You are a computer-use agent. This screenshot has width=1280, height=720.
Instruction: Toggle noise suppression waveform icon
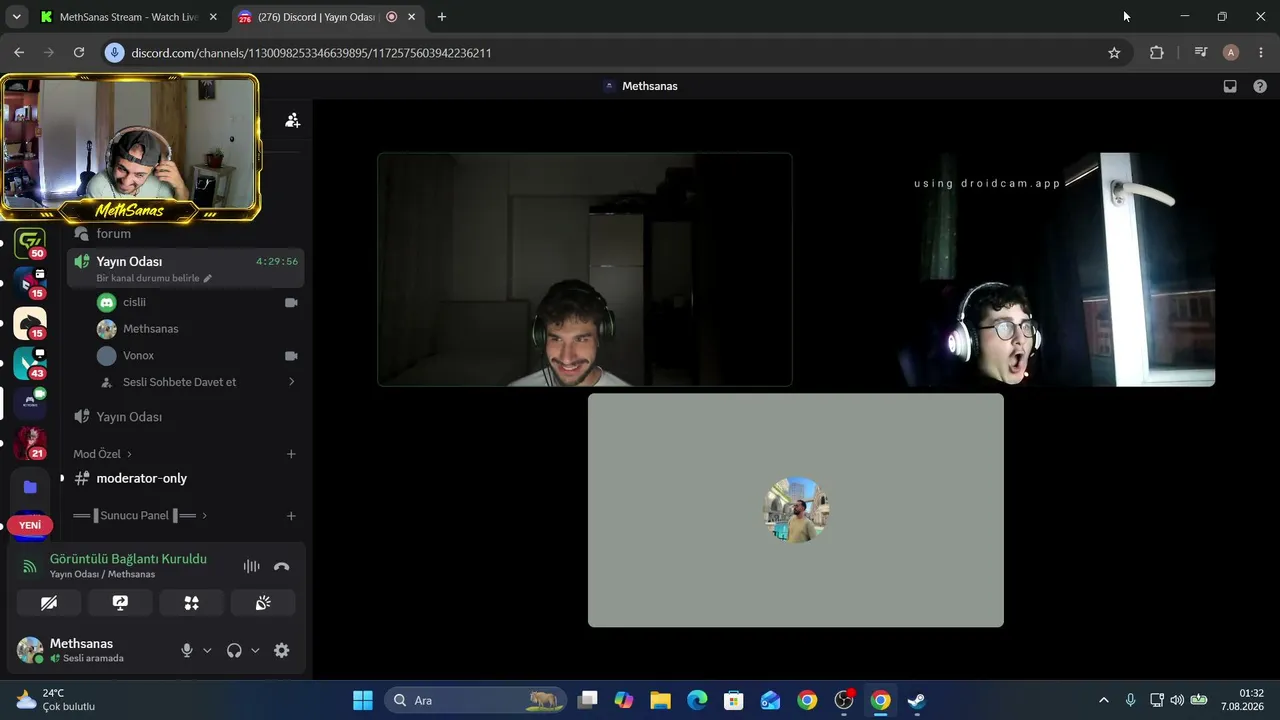coord(251,566)
